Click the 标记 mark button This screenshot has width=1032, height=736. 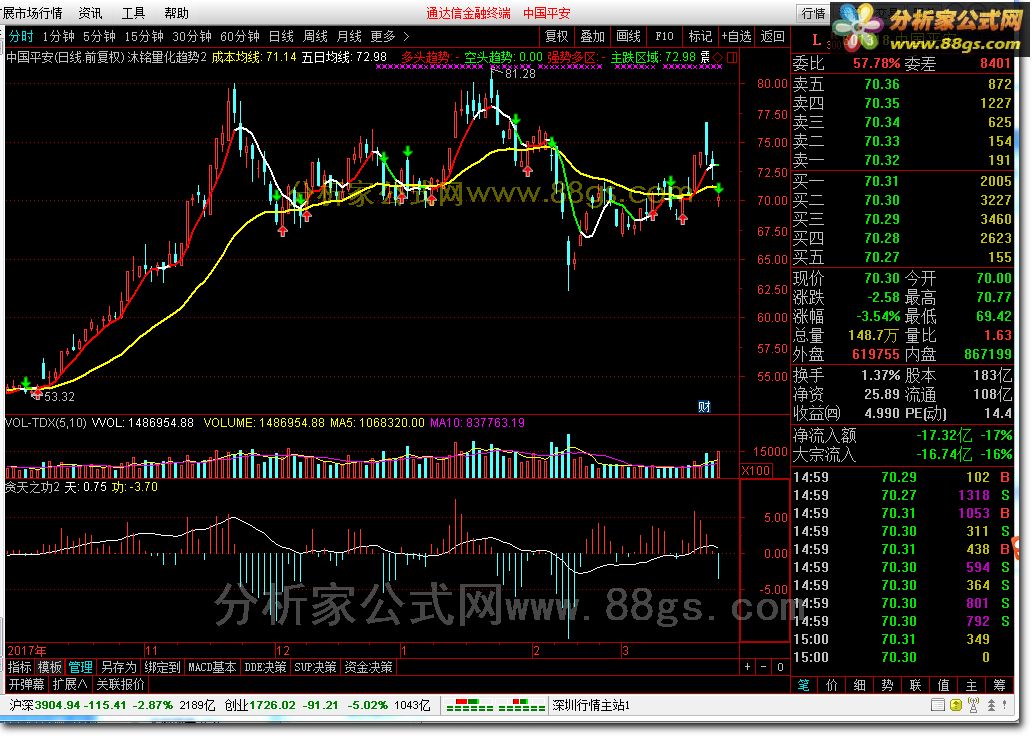click(x=700, y=36)
